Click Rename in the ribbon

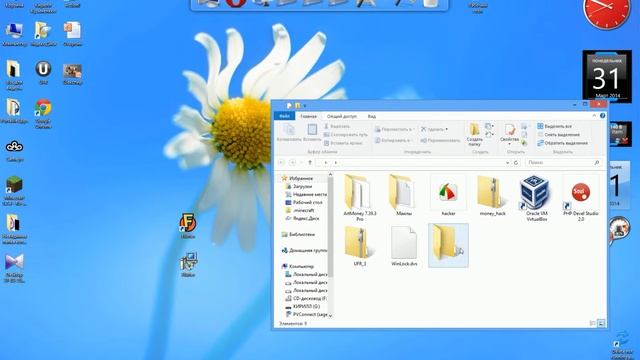[440, 140]
